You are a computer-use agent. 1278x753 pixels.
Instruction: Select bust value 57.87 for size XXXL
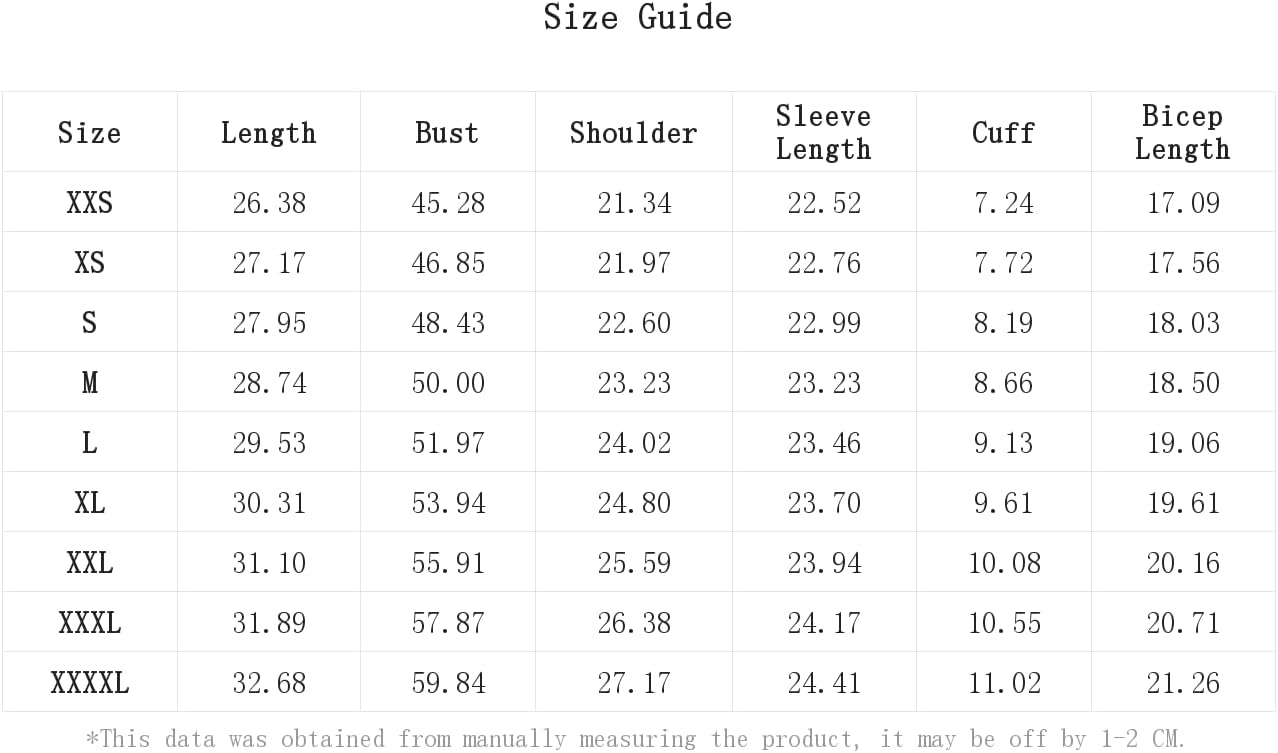click(x=448, y=623)
